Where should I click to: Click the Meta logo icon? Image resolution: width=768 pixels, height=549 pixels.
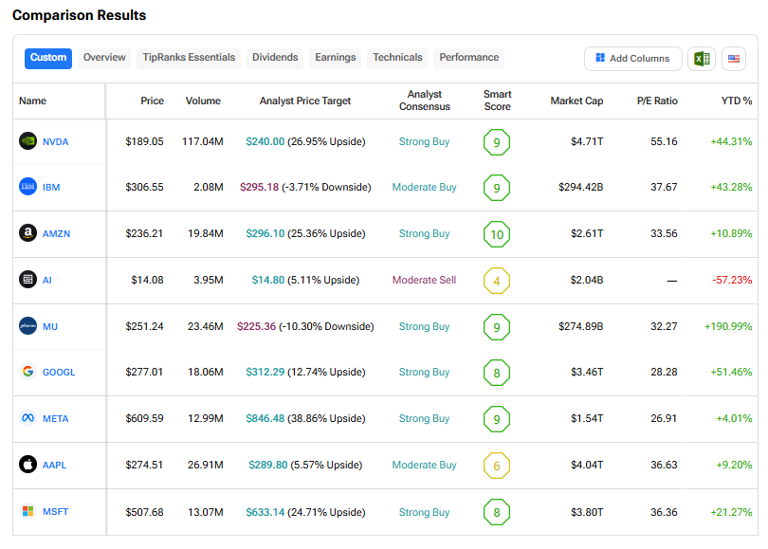click(x=28, y=418)
